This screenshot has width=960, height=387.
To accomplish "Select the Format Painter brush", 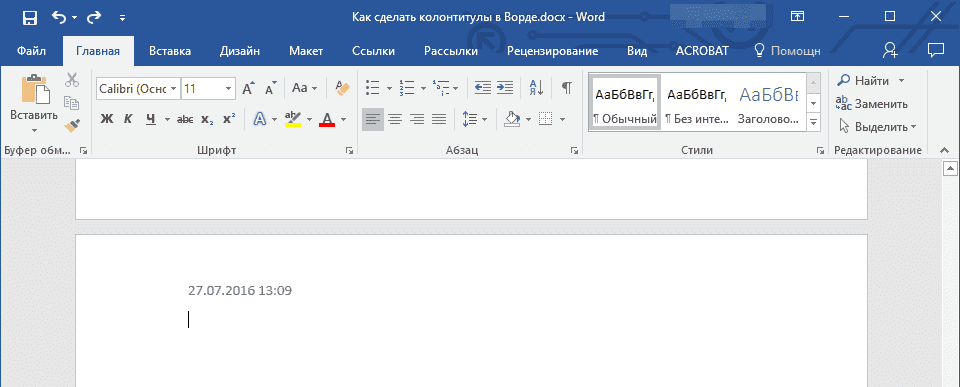I will (x=72, y=126).
